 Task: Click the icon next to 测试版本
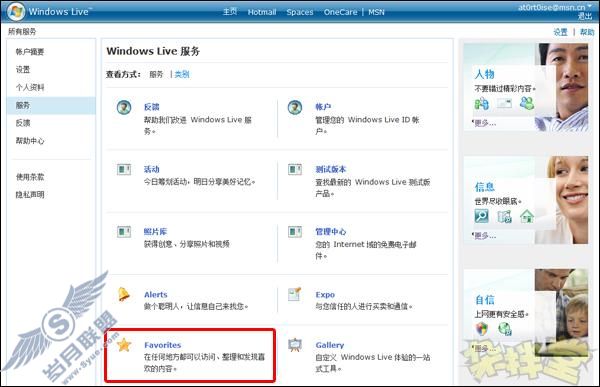coord(295,169)
